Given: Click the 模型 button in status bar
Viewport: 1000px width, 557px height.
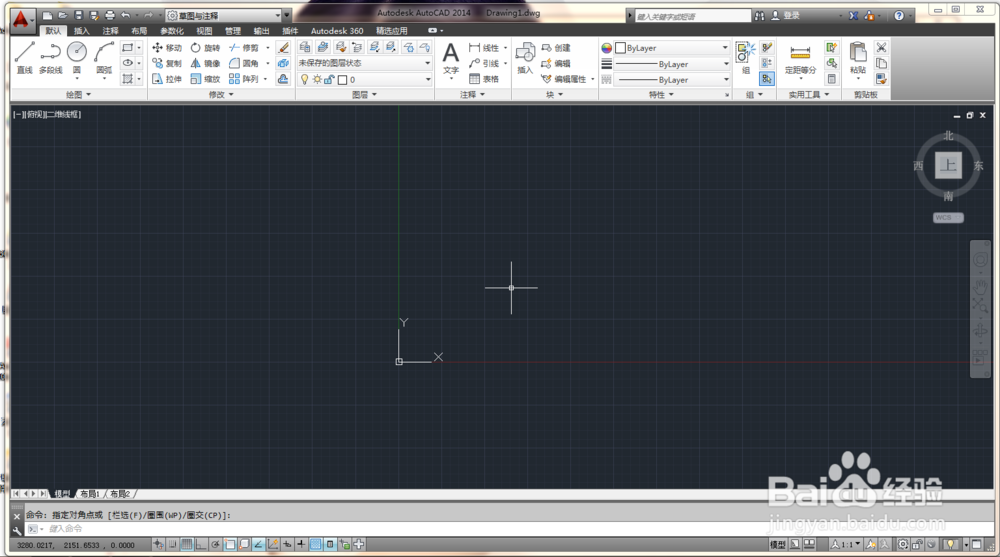Looking at the screenshot, I should pyautogui.click(x=777, y=544).
